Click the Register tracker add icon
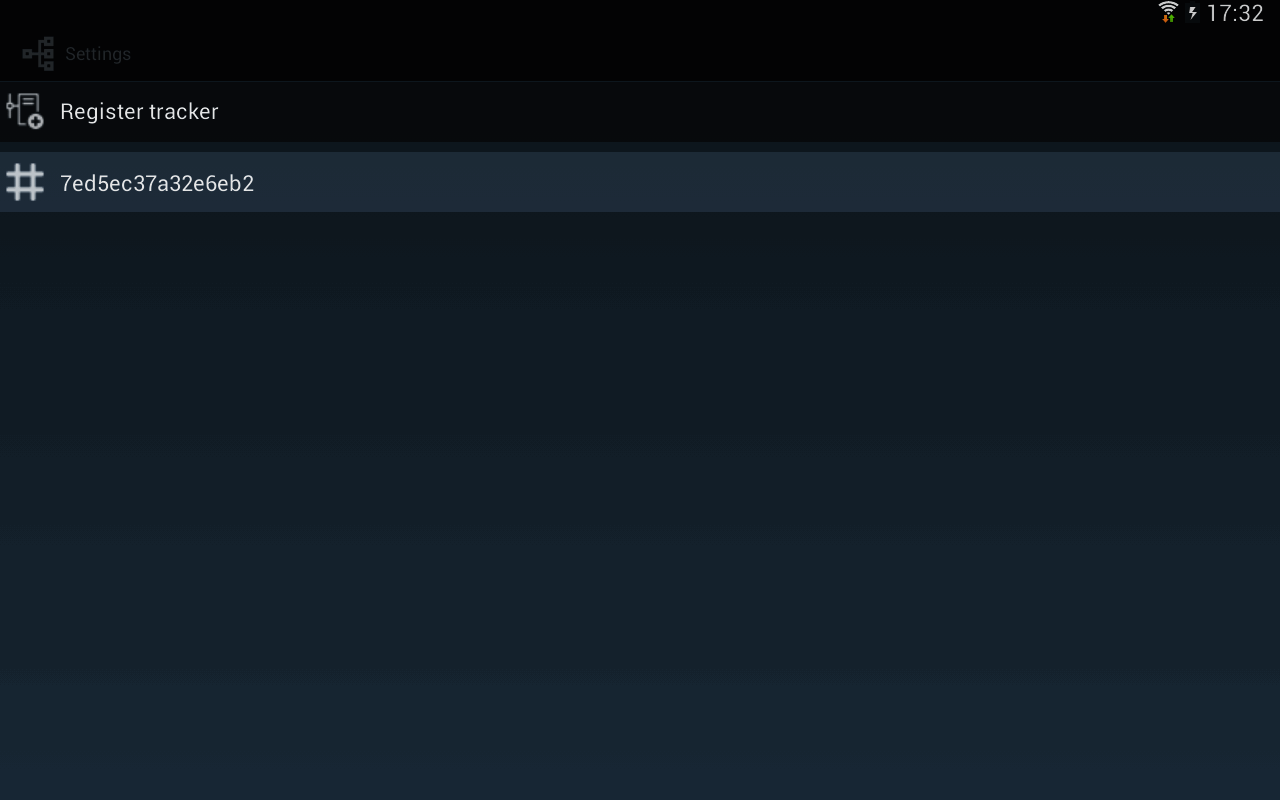This screenshot has width=1280, height=800. 24,111
